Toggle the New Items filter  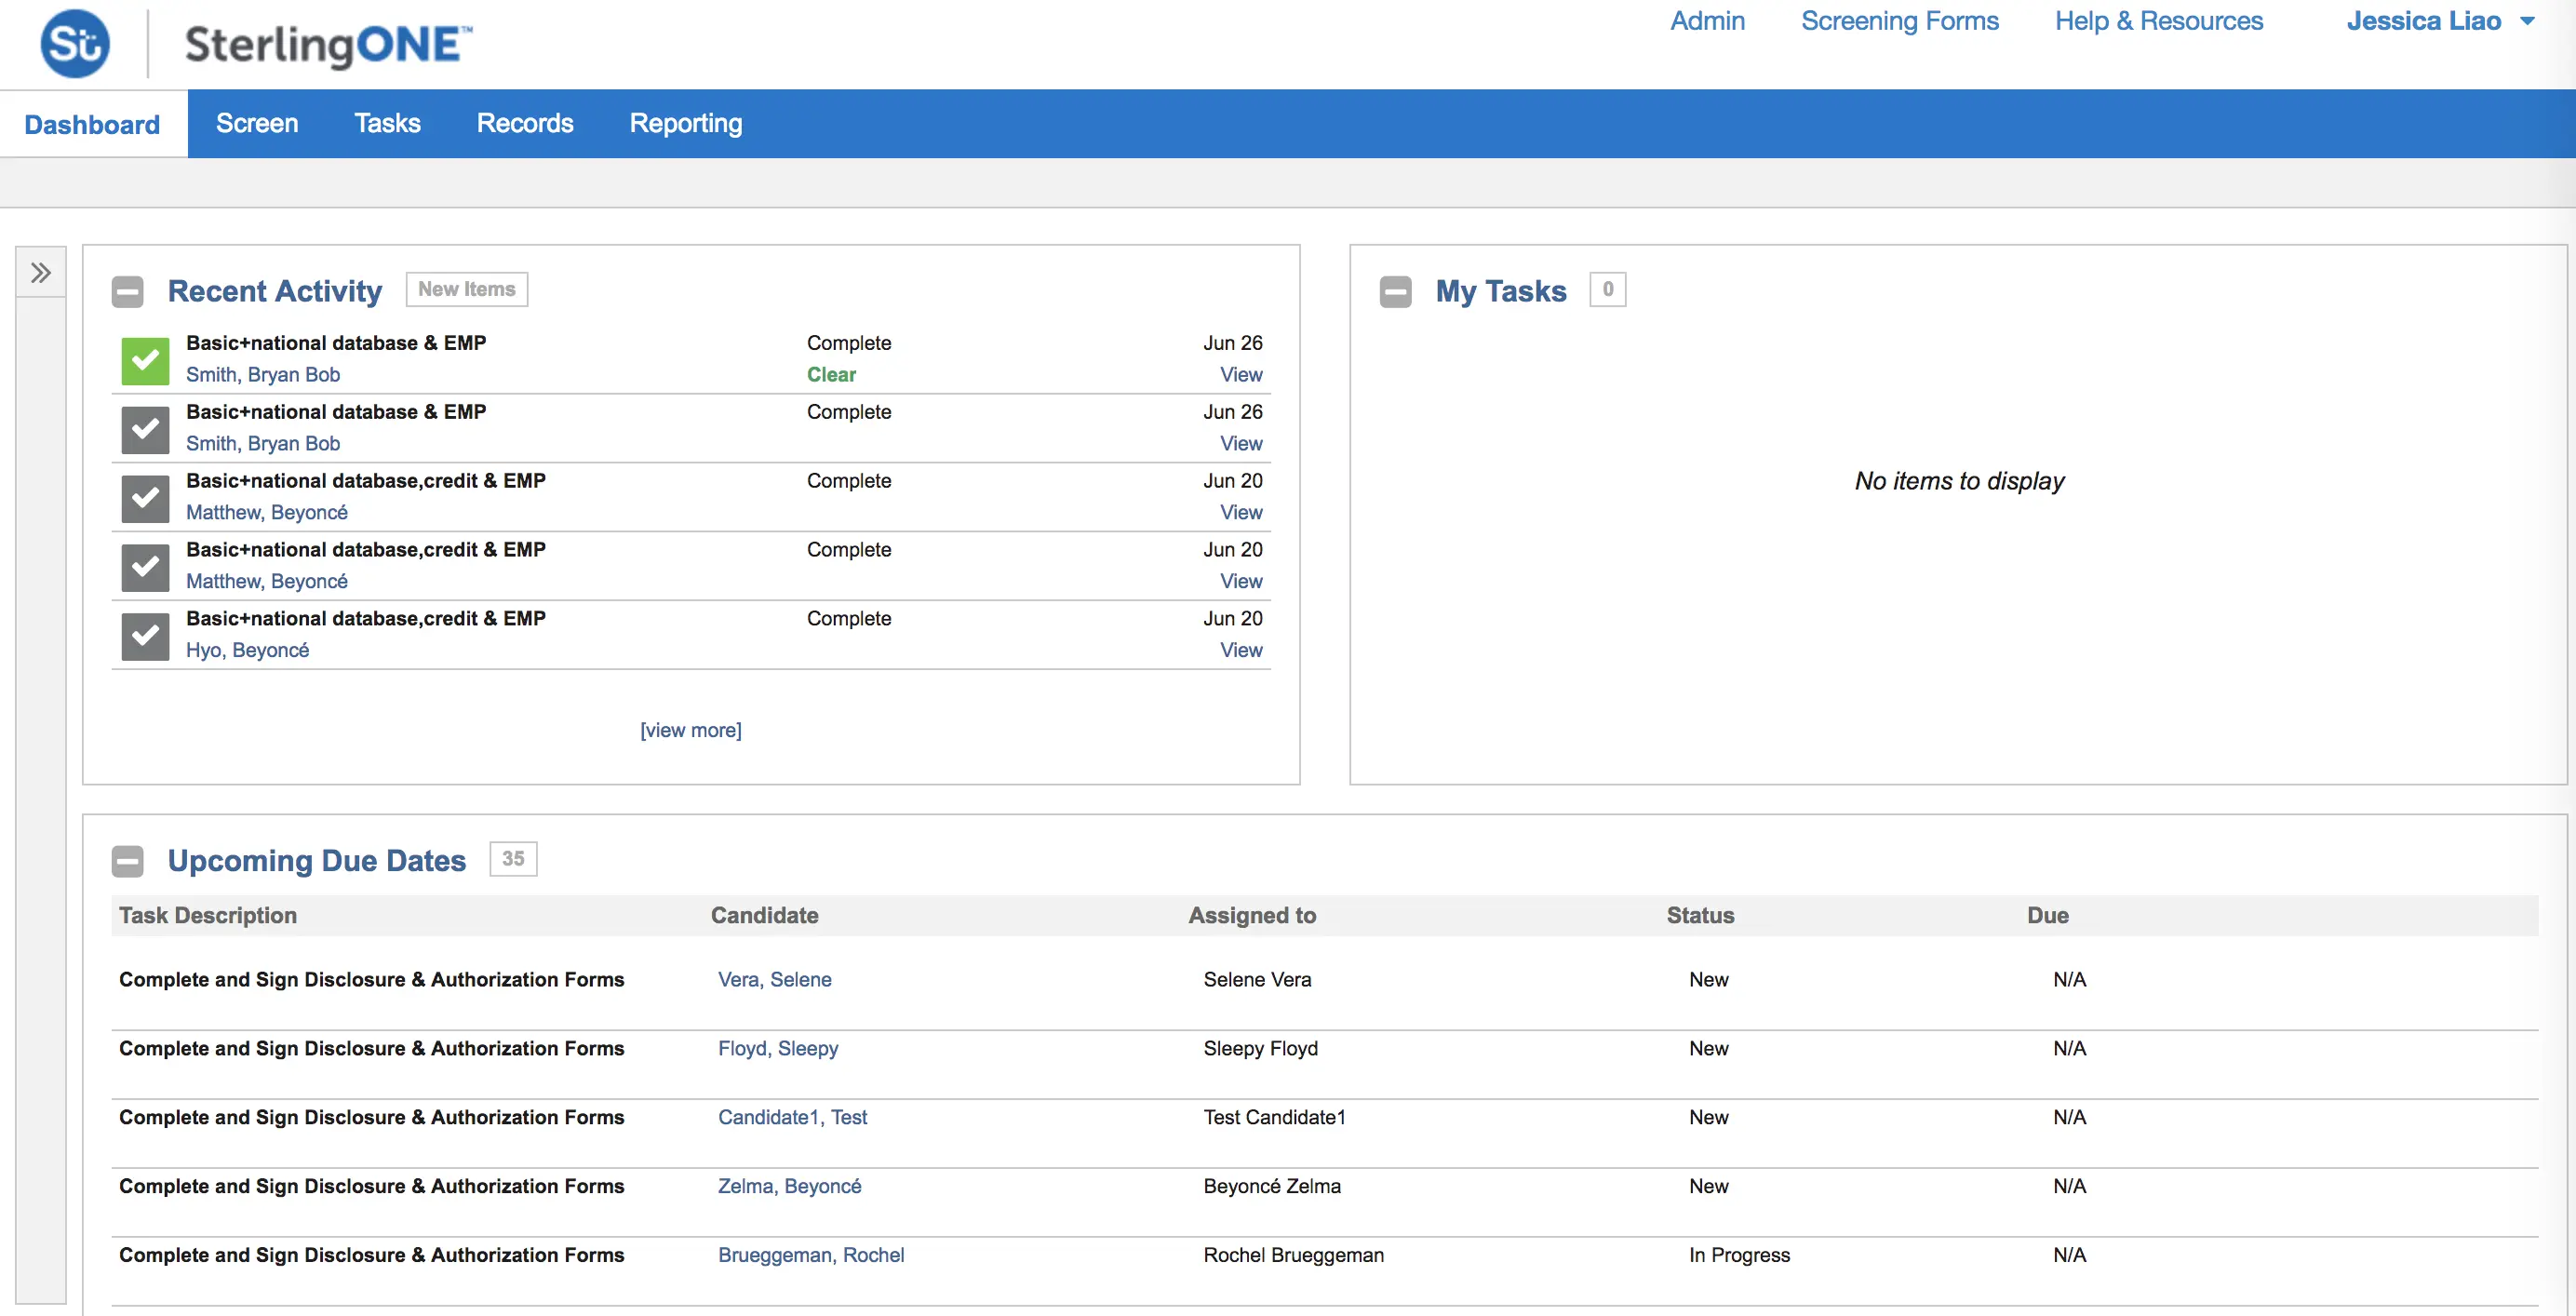click(x=467, y=290)
